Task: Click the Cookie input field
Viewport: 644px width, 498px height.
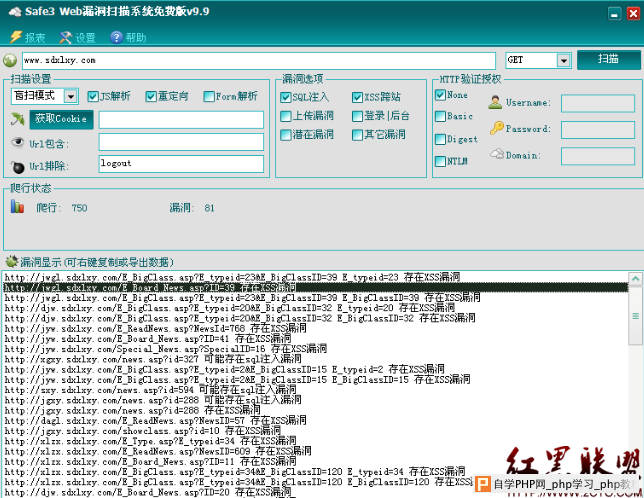Action: coord(181,120)
